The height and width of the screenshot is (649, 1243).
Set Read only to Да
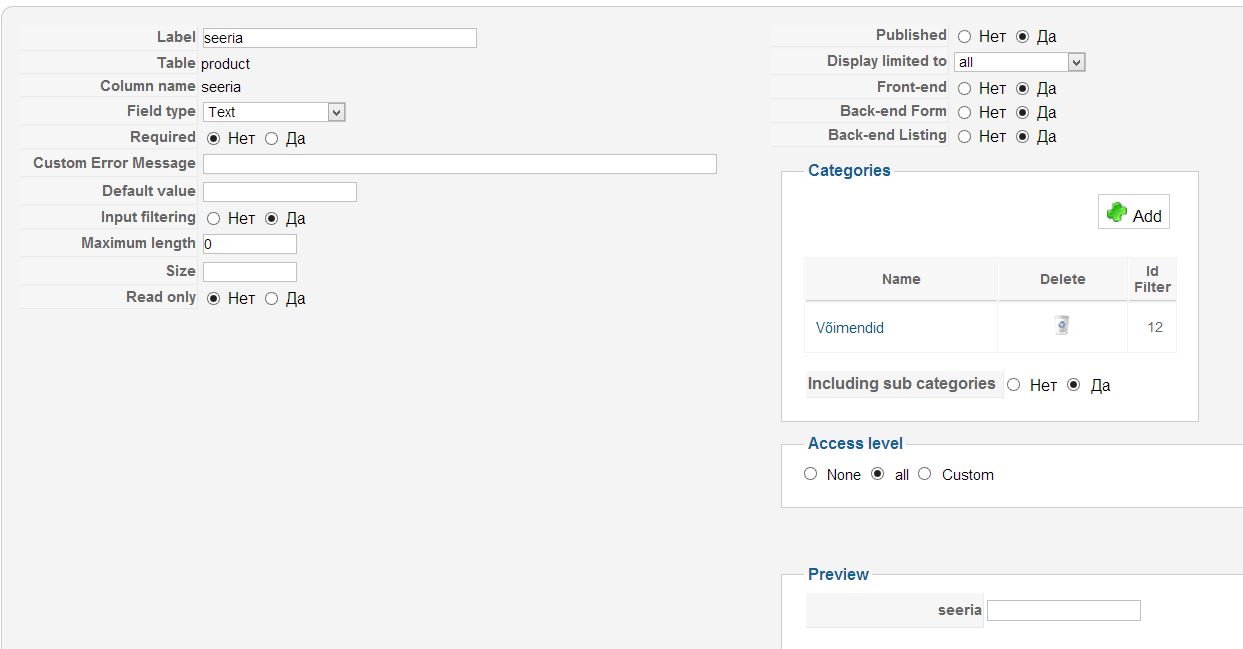click(272, 299)
